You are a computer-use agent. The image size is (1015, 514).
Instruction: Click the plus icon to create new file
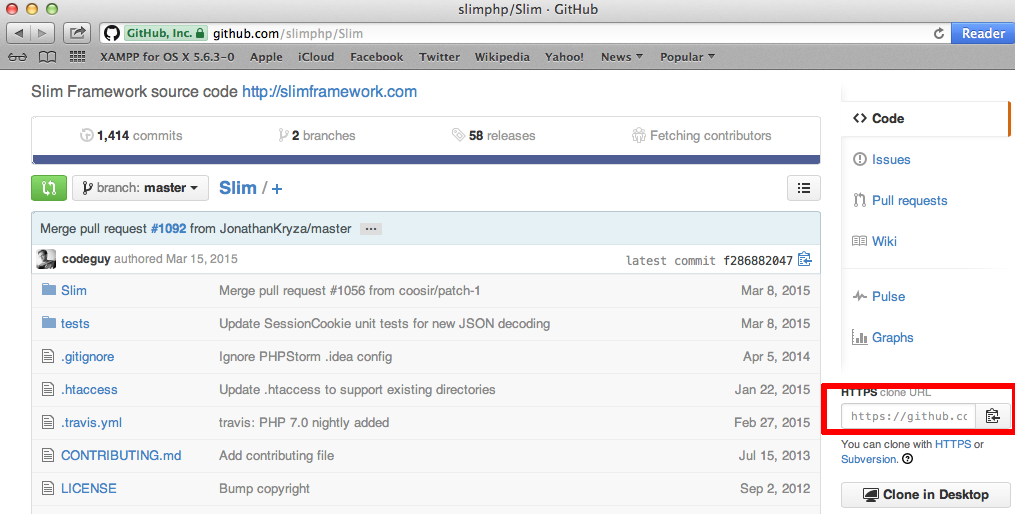[277, 188]
